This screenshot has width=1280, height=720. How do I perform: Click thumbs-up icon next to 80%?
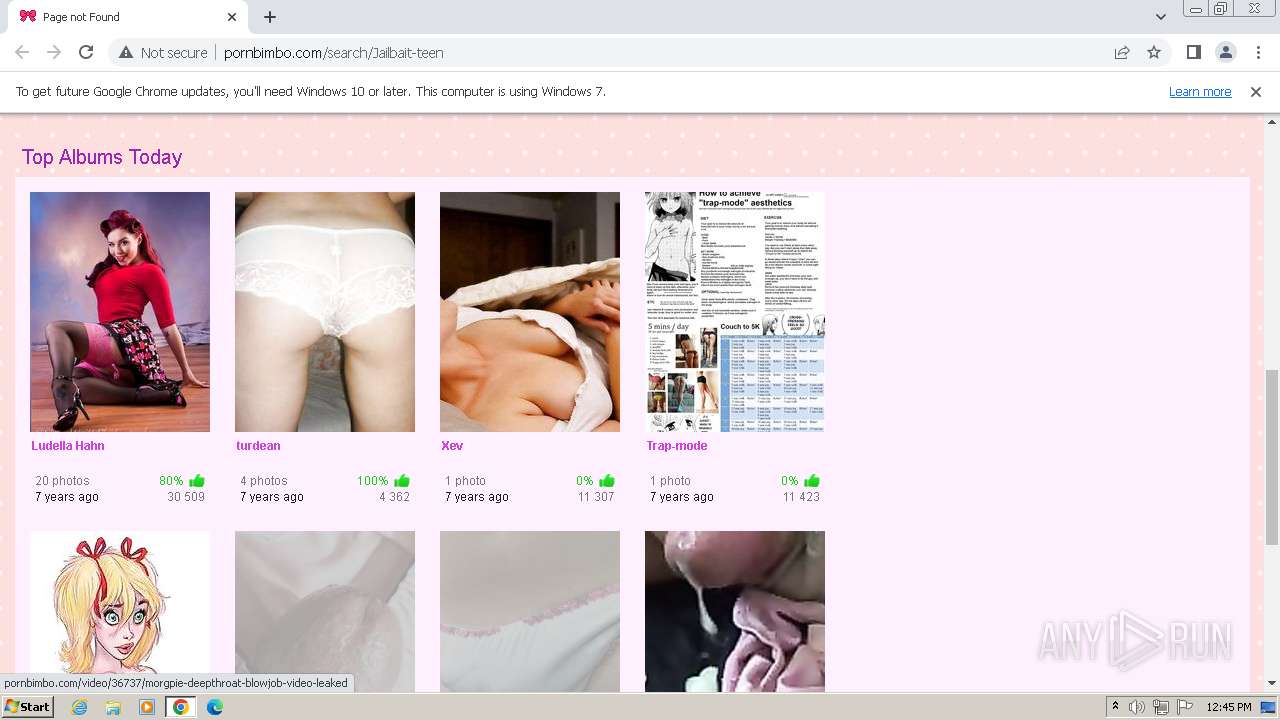coord(197,481)
